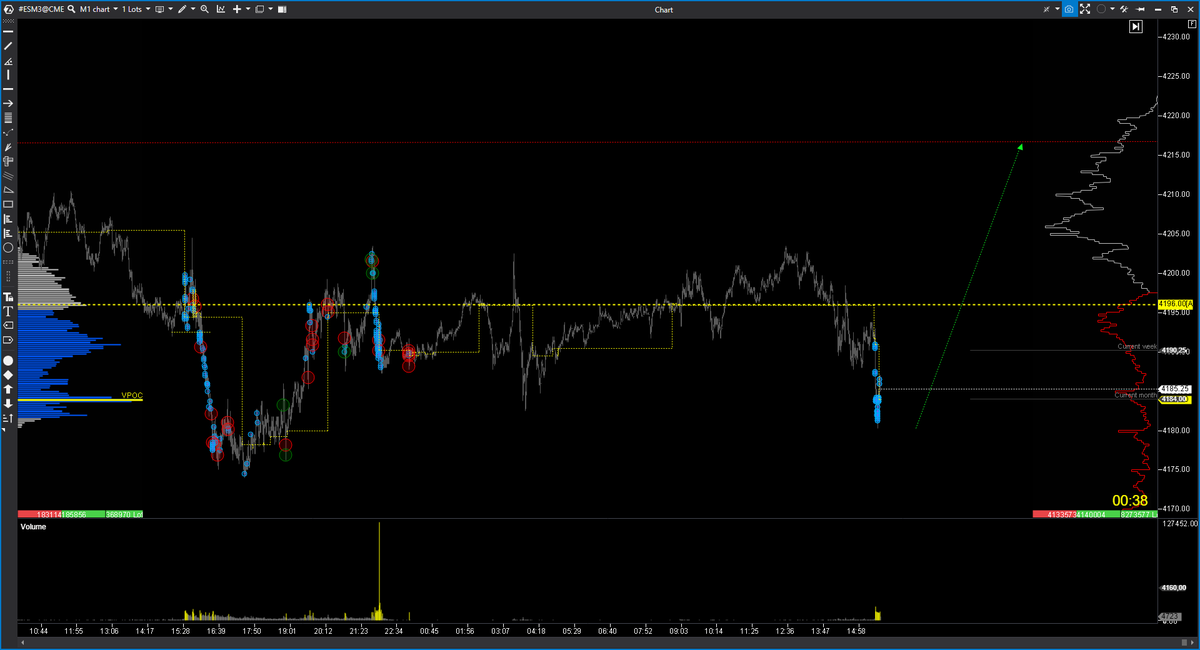Select the rectangle shape tool

[8, 204]
